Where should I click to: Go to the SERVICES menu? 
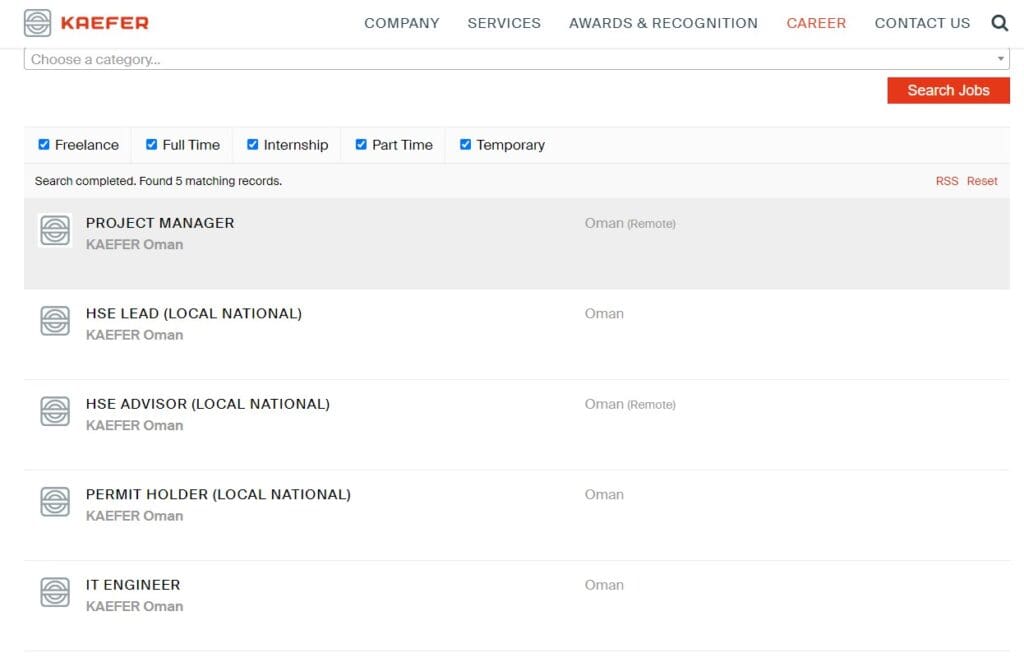504,23
